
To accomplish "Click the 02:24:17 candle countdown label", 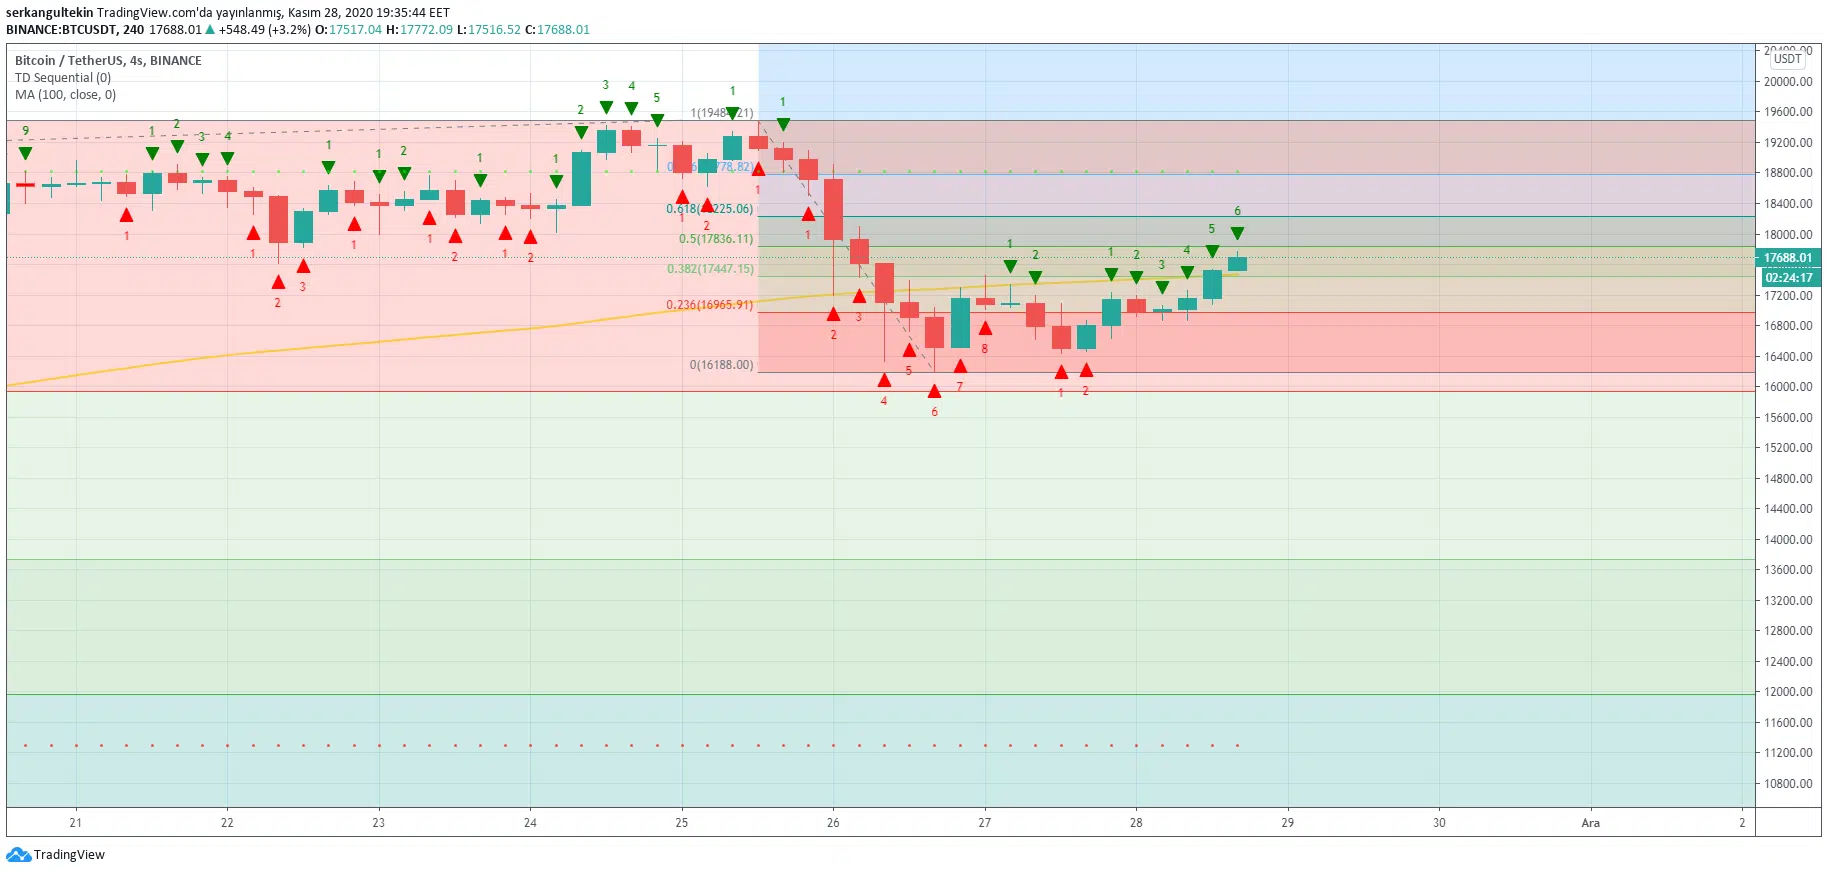I will point(1787,278).
